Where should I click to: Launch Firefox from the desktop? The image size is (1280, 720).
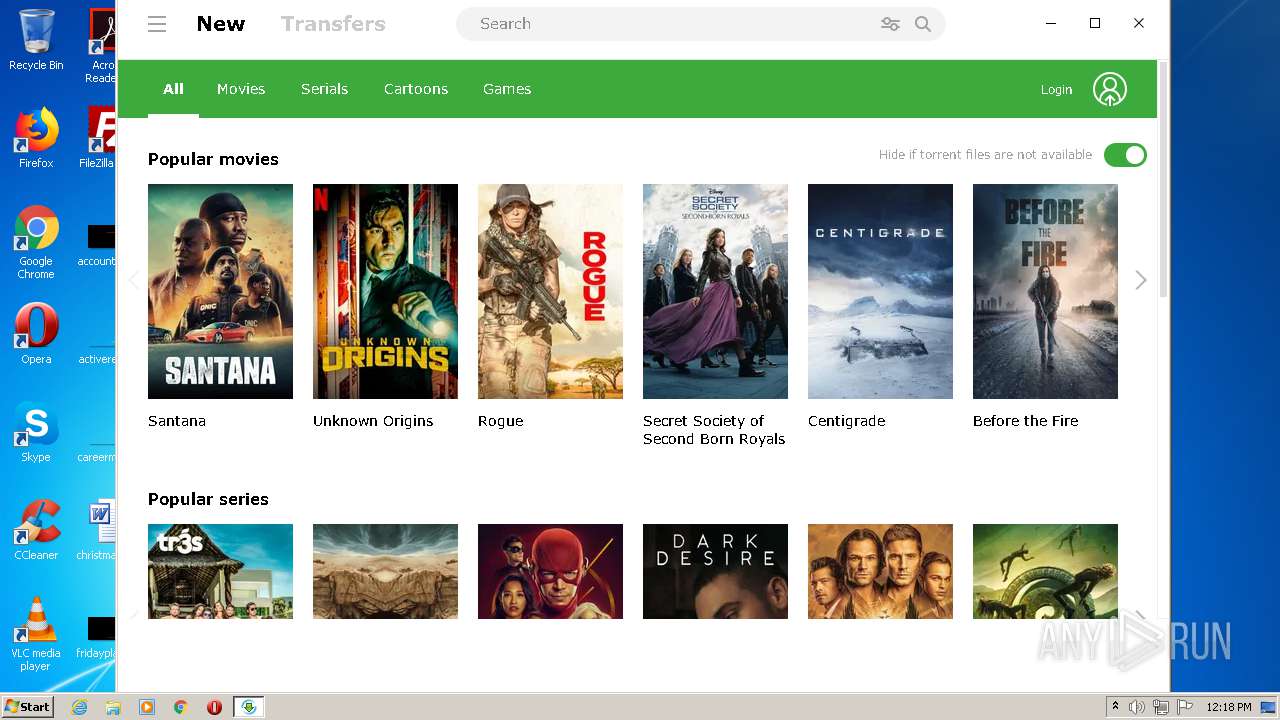[x=36, y=138]
